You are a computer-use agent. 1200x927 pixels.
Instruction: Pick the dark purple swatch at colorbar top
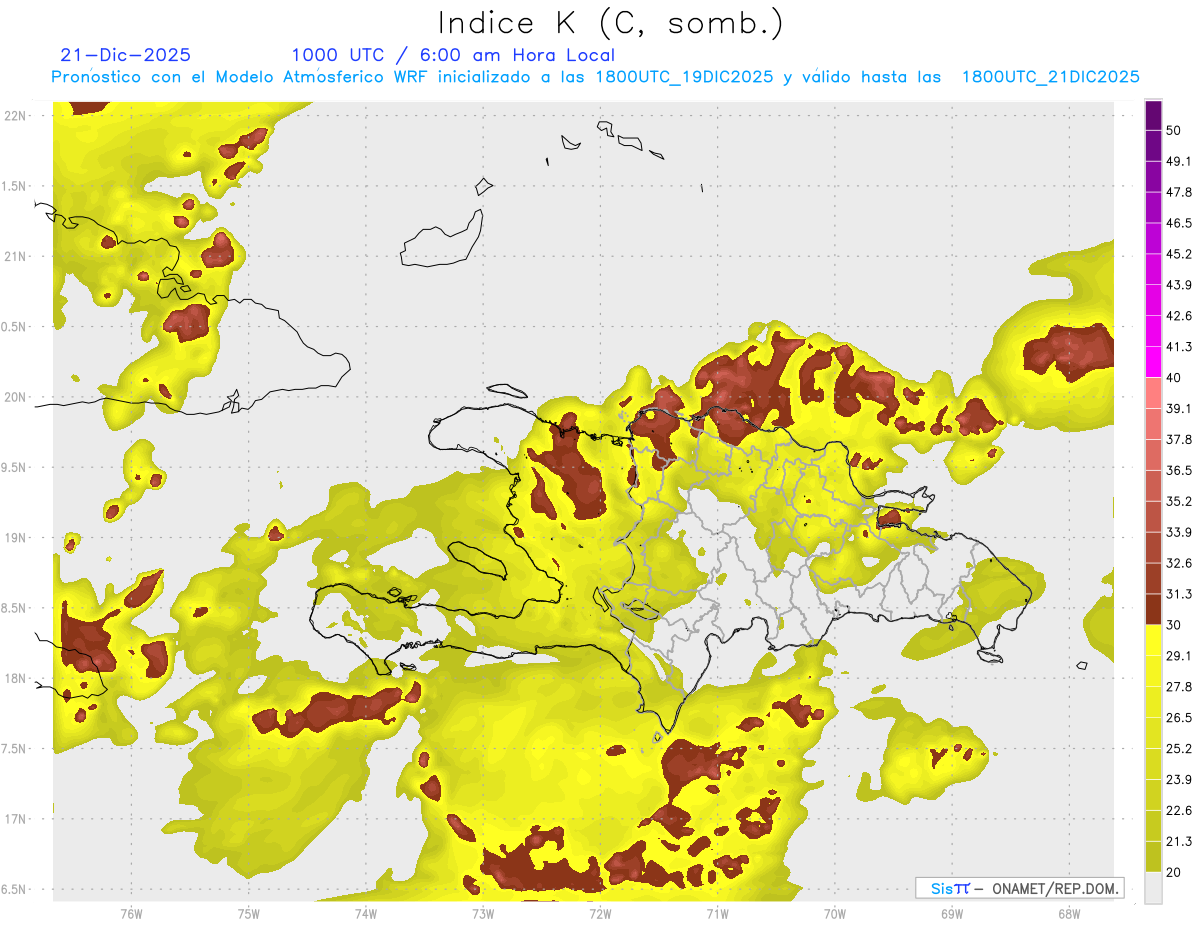(1153, 115)
